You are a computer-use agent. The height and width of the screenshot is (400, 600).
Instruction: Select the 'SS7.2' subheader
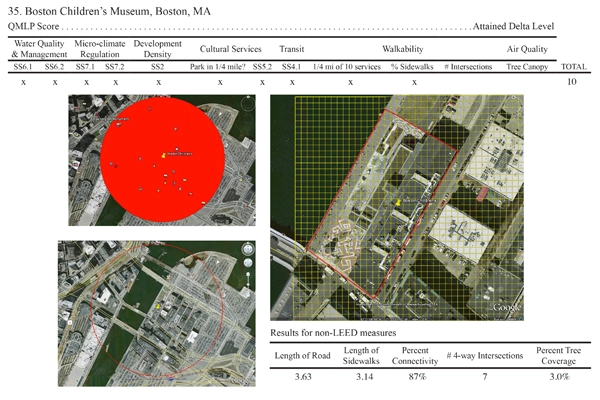coord(114,67)
